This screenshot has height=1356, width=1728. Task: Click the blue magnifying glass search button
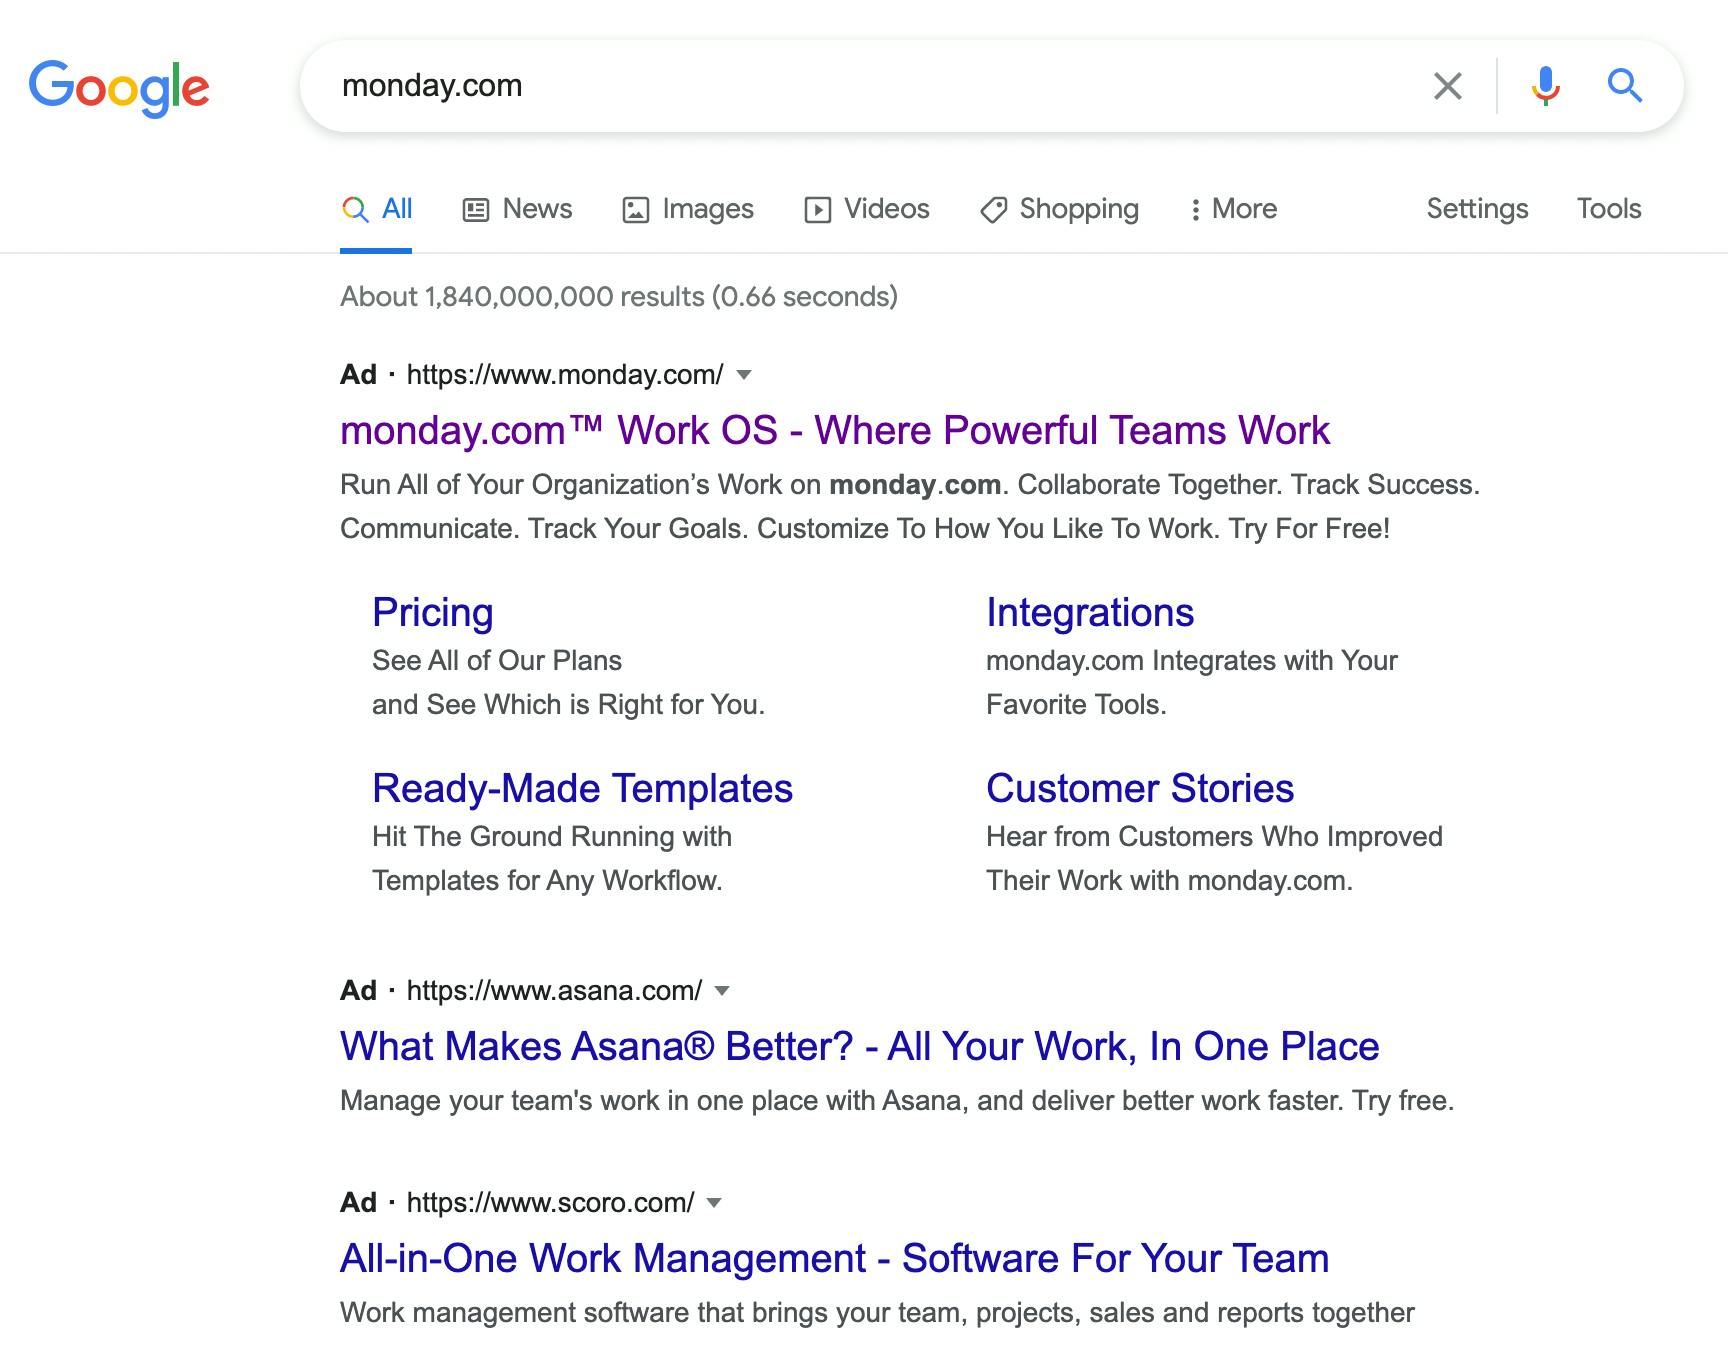[x=1624, y=86]
